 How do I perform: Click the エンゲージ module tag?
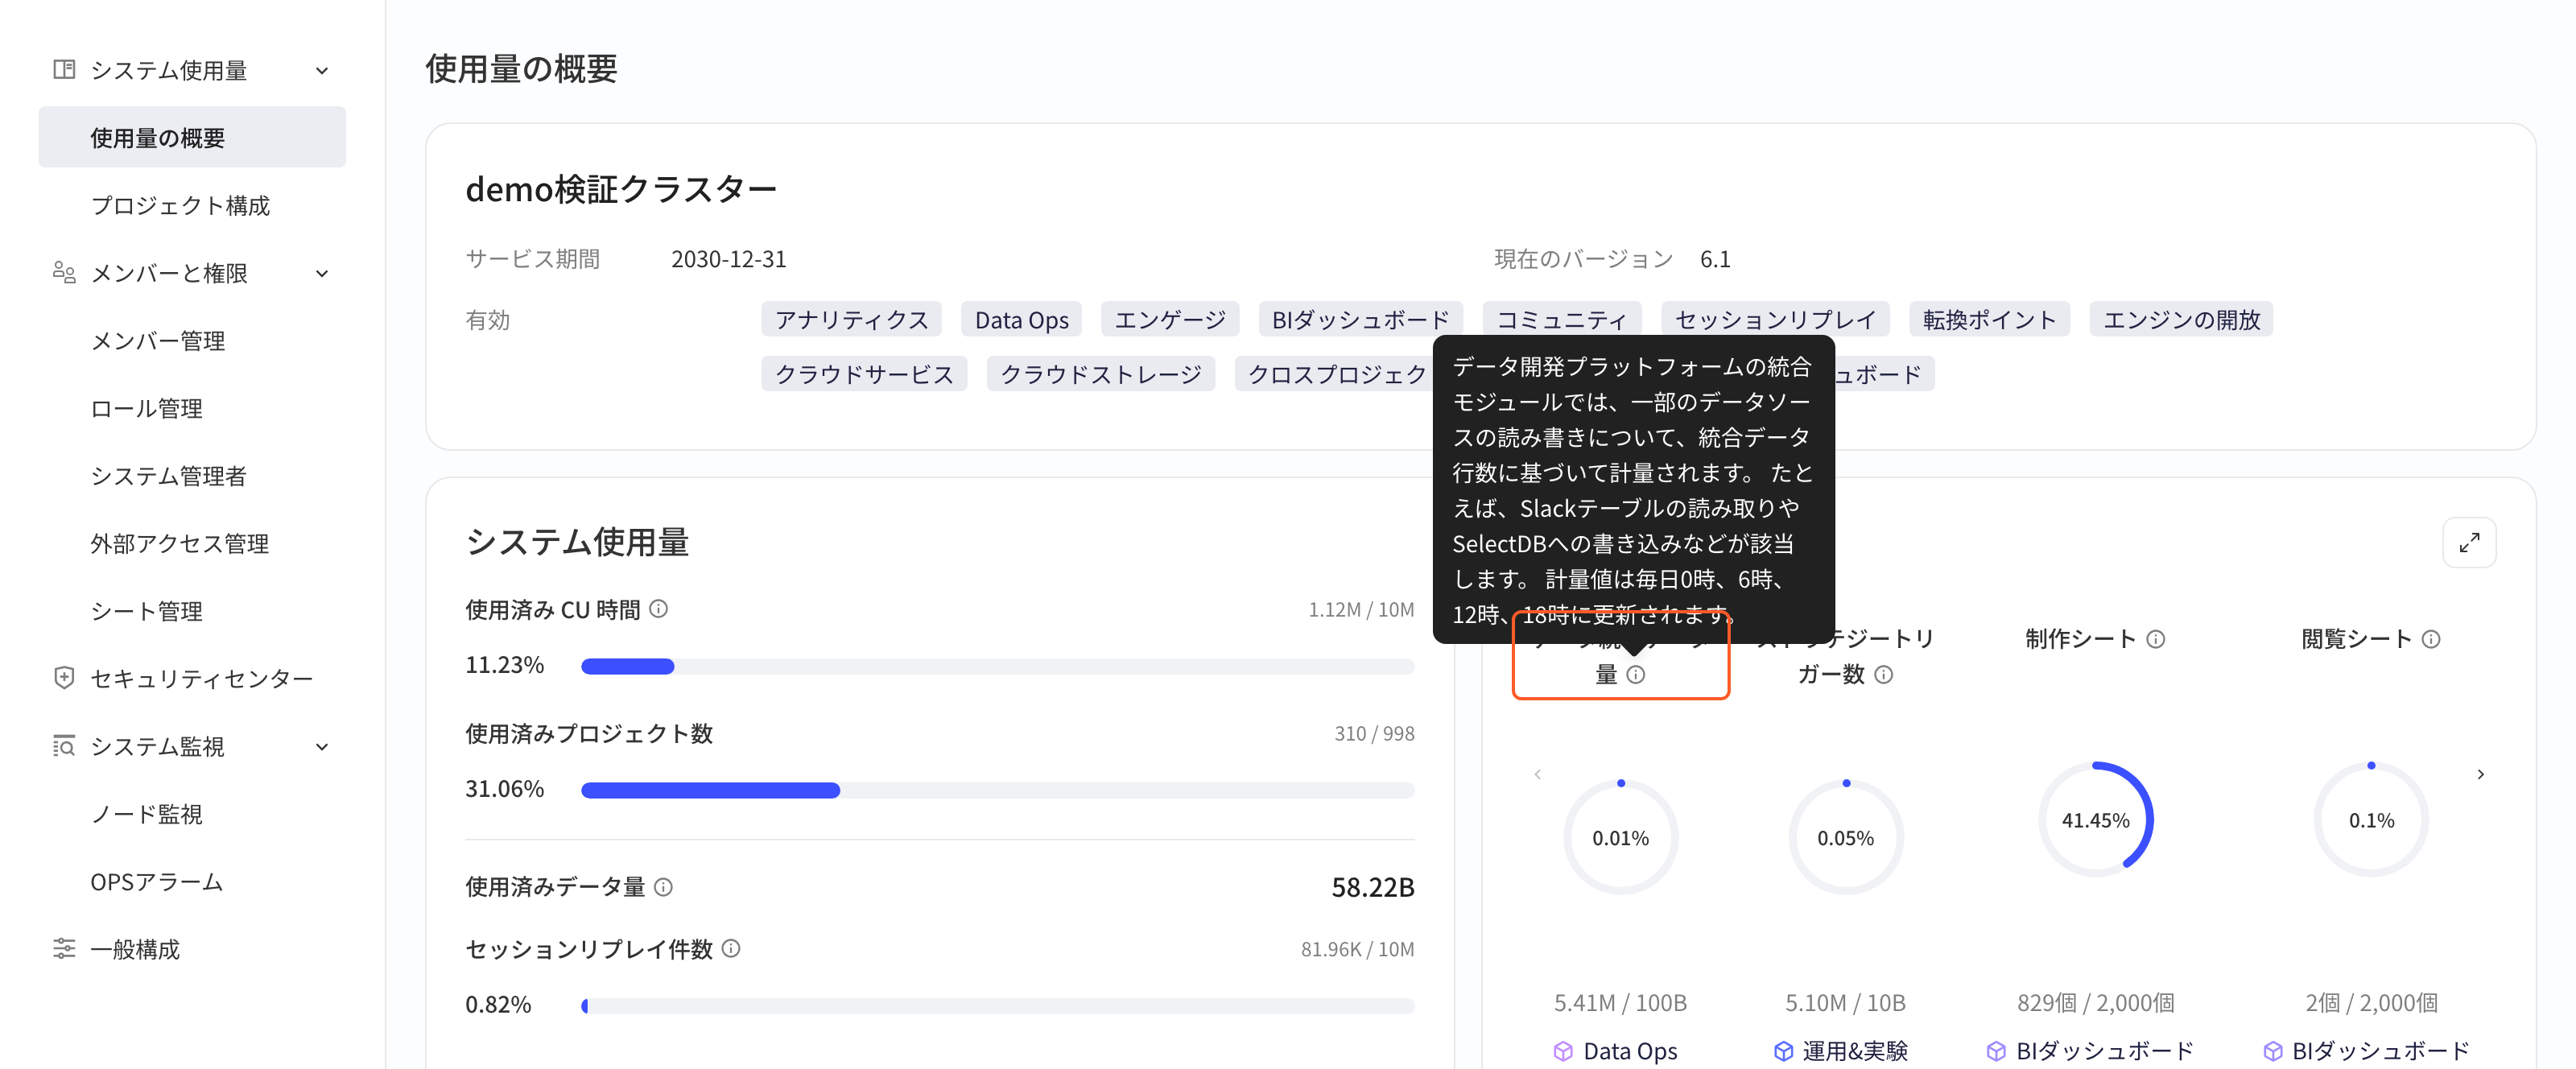pos(1170,319)
